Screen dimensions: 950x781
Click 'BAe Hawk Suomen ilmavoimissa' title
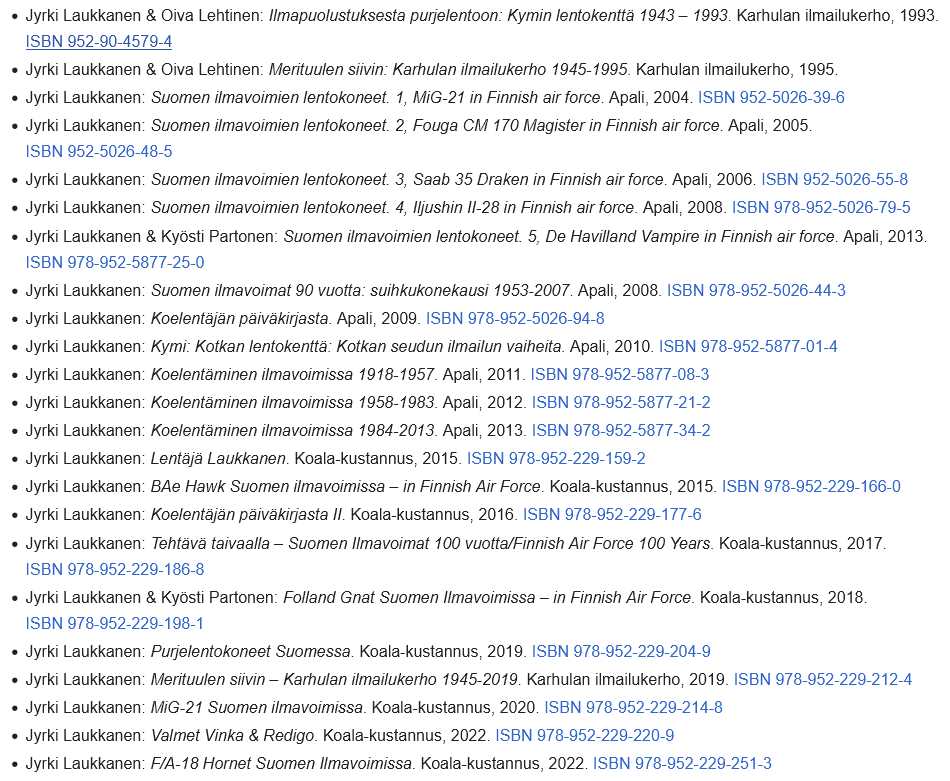tap(268, 487)
